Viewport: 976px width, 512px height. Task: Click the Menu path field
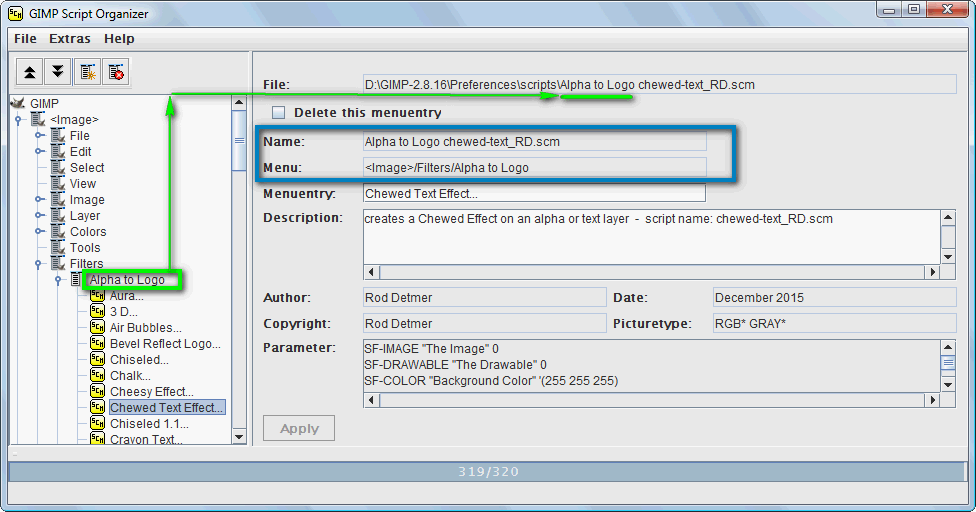click(x=535, y=167)
